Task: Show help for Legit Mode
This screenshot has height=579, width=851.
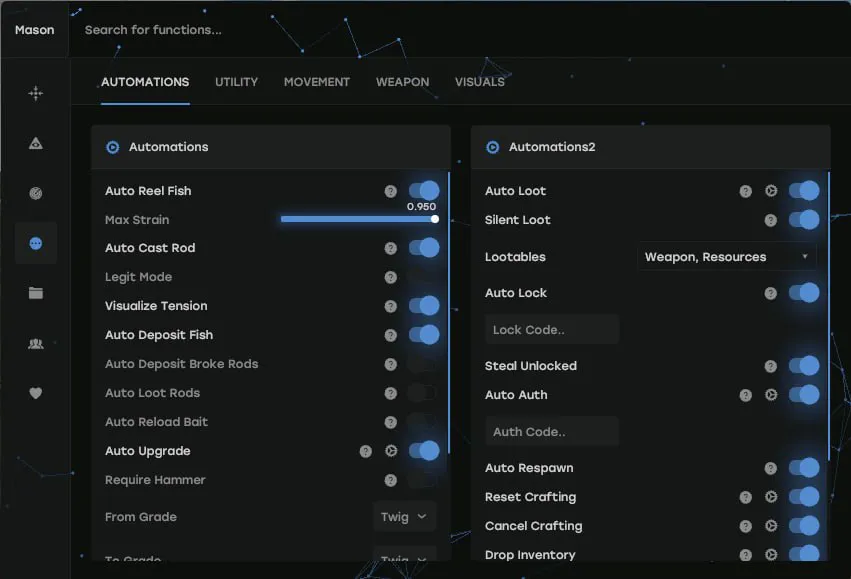Action: (x=391, y=277)
